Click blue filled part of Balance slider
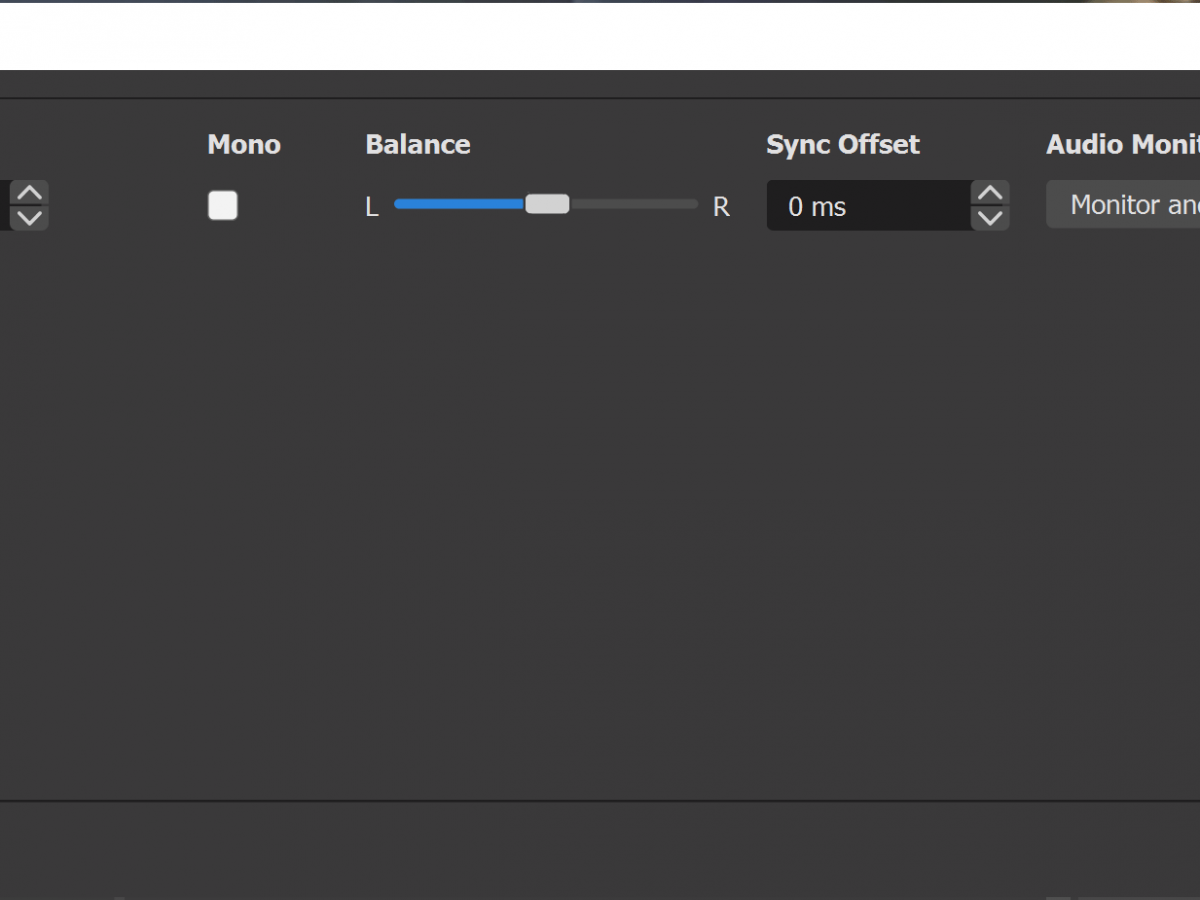 tap(458, 204)
